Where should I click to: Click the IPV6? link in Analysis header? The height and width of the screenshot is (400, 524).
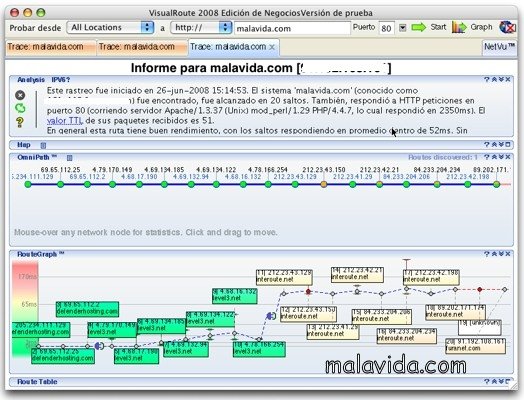pos(61,80)
